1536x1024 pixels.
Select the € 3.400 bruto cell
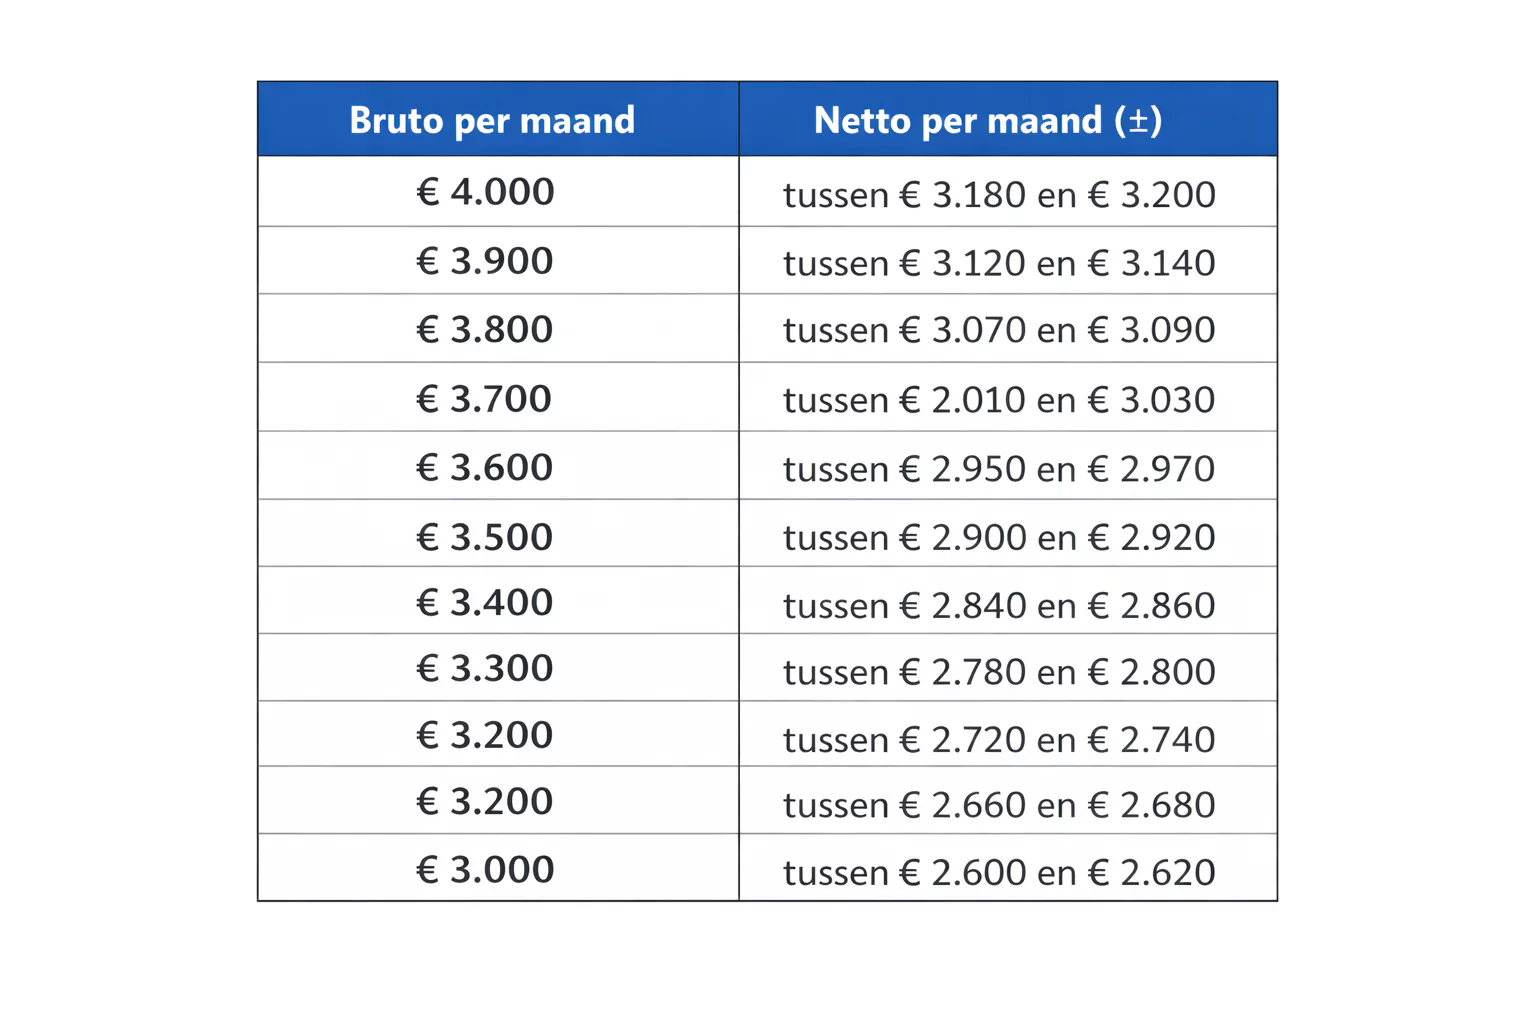click(x=485, y=602)
